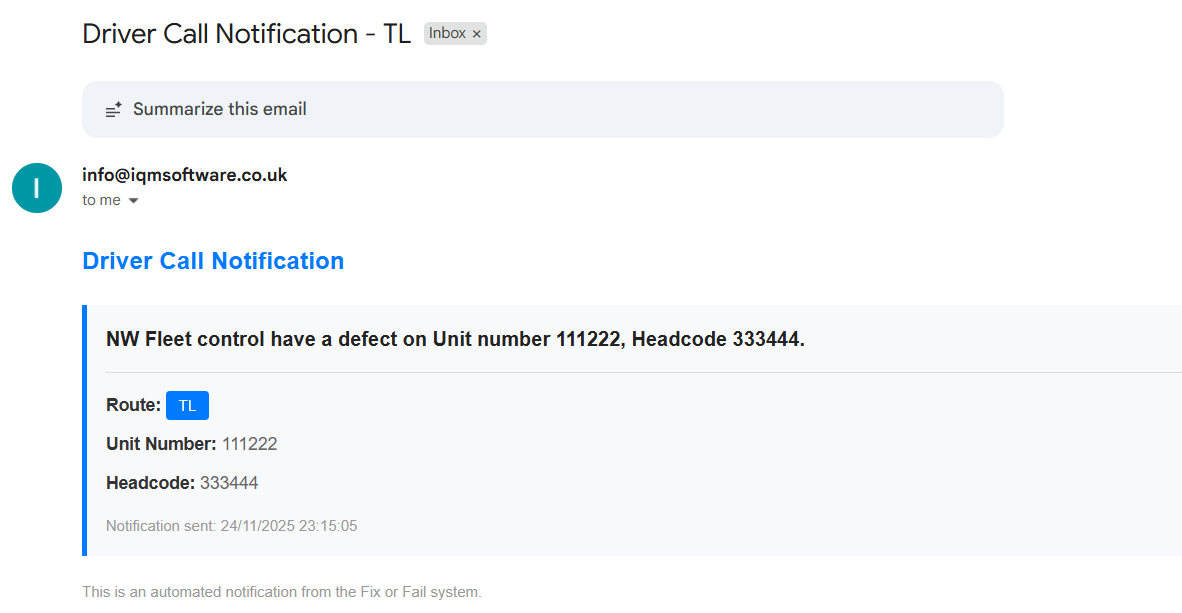Click the "to me" recipient text
The image size is (1182, 613).
[x=101, y=200]
